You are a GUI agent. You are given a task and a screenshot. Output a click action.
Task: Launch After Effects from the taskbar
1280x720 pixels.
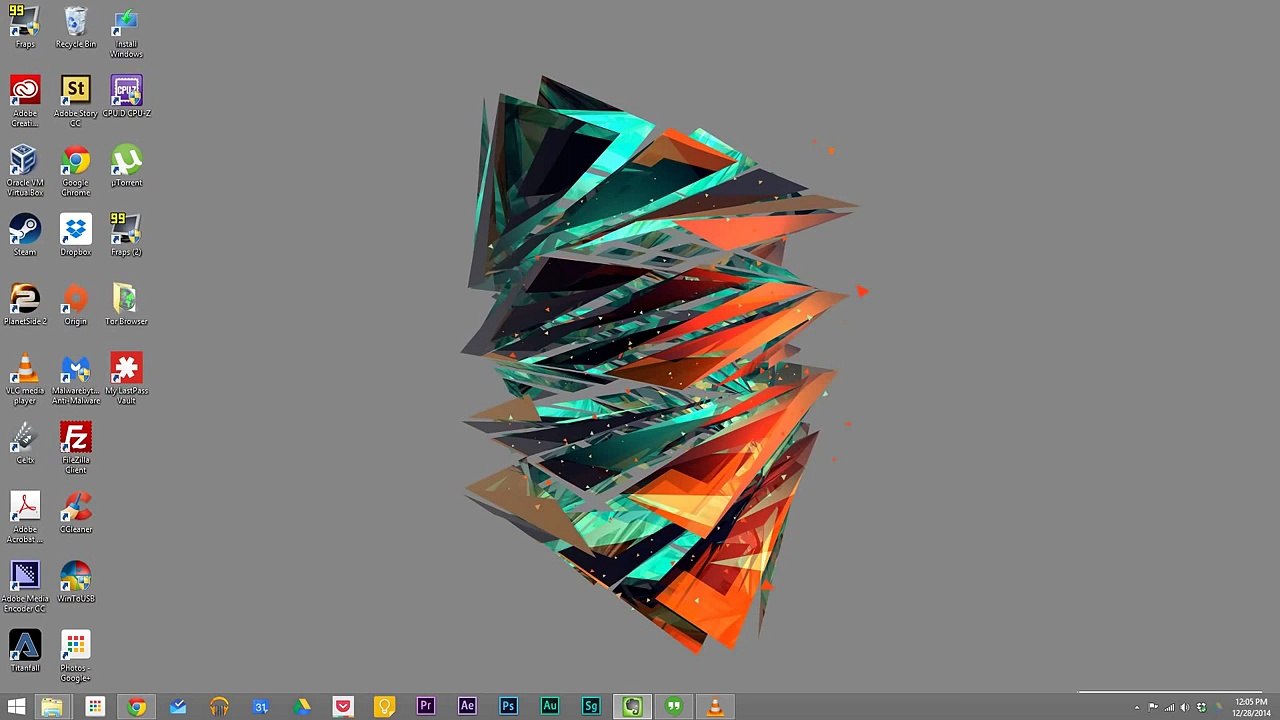[467, 707]
